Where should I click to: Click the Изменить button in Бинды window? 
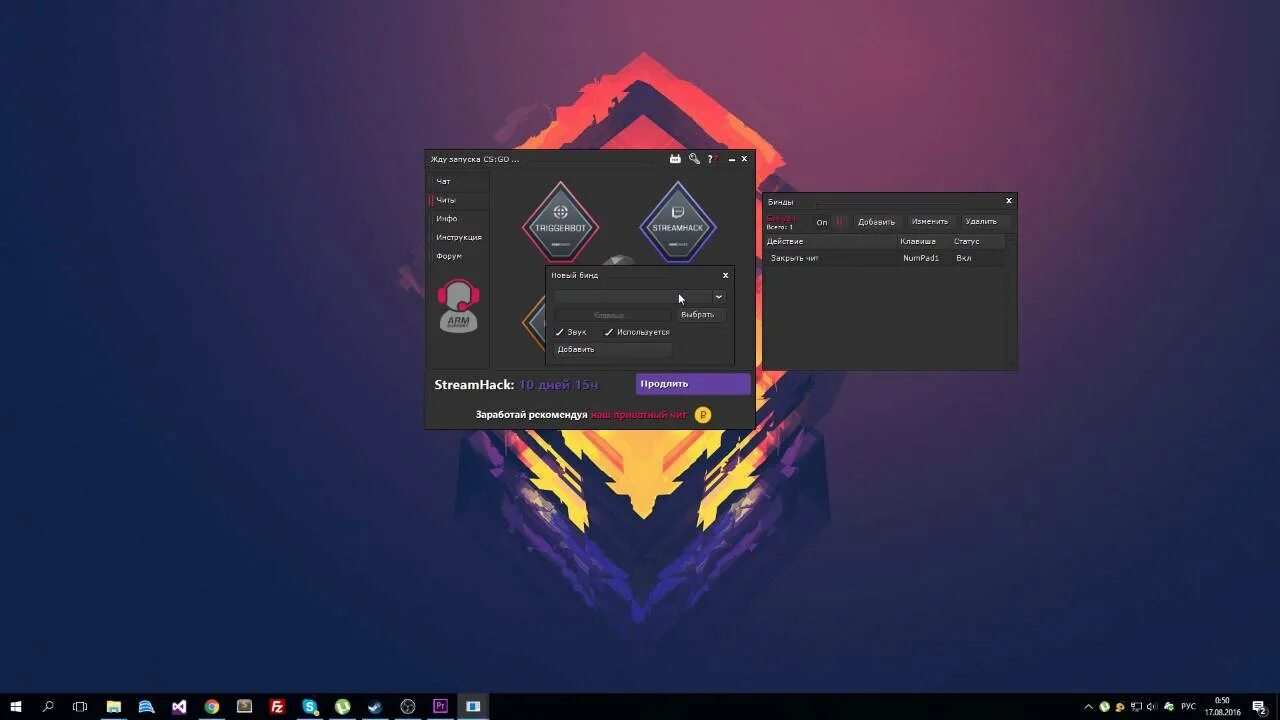(x=930, y=222)
